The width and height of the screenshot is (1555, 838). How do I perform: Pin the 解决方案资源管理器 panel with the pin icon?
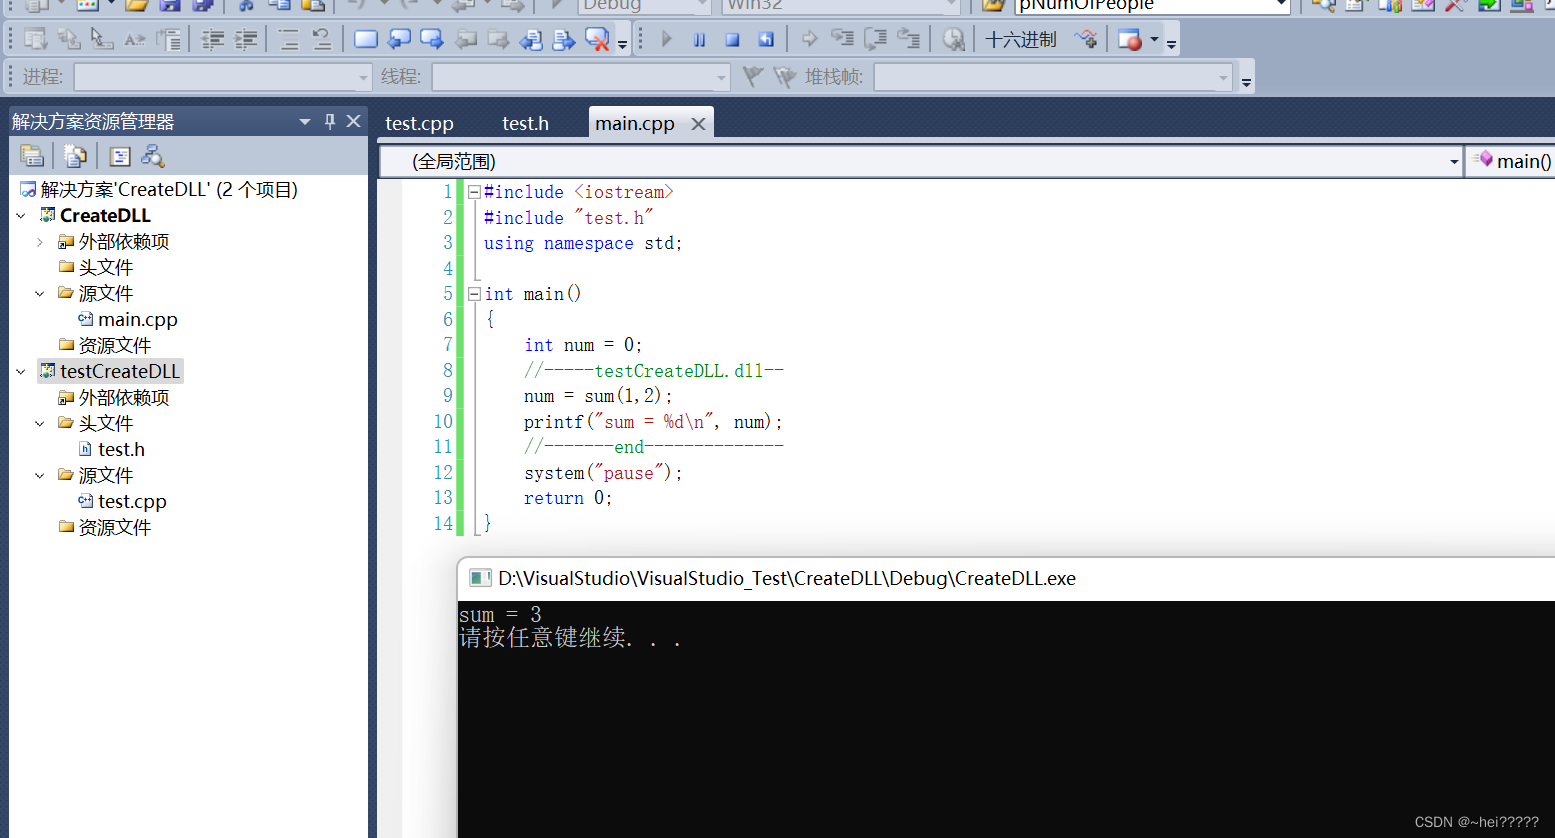329,120
